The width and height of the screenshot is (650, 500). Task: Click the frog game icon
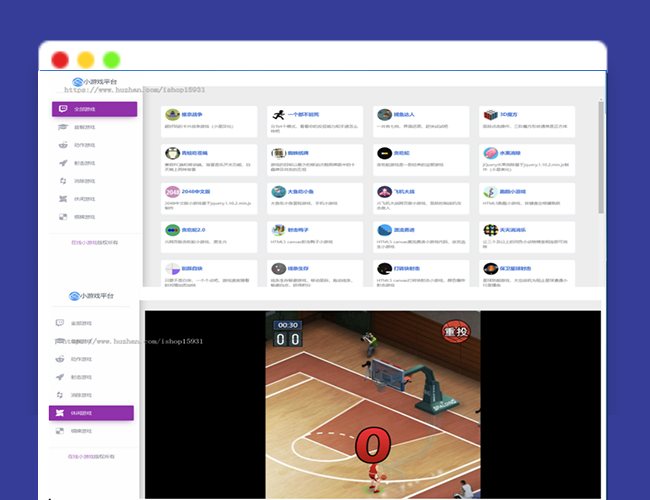(x=172, y=153)
